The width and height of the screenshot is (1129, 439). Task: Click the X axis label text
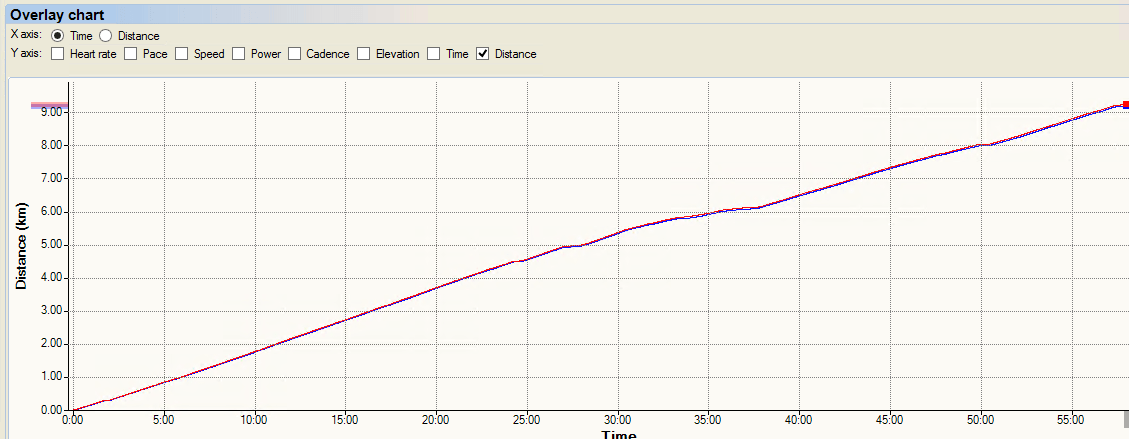click(x=27, y=35)
